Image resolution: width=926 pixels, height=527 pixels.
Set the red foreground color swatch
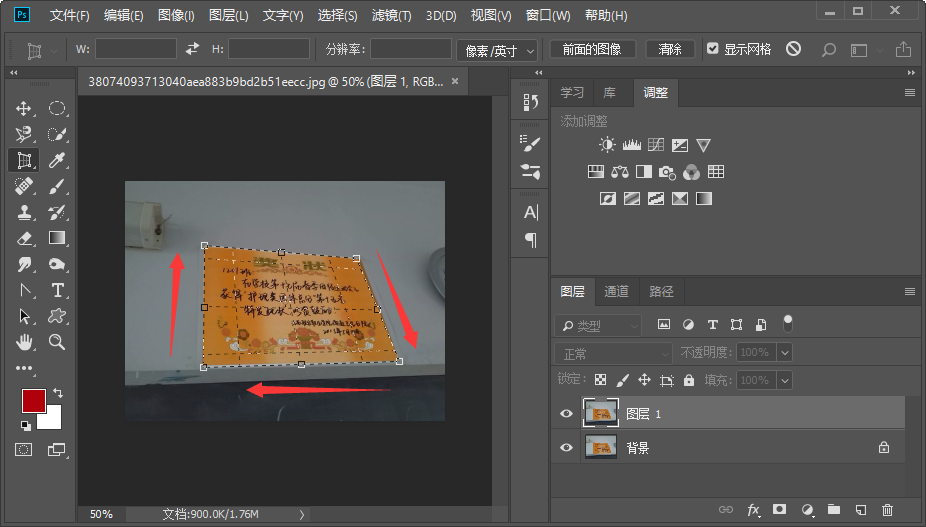(x=33, y=400)
